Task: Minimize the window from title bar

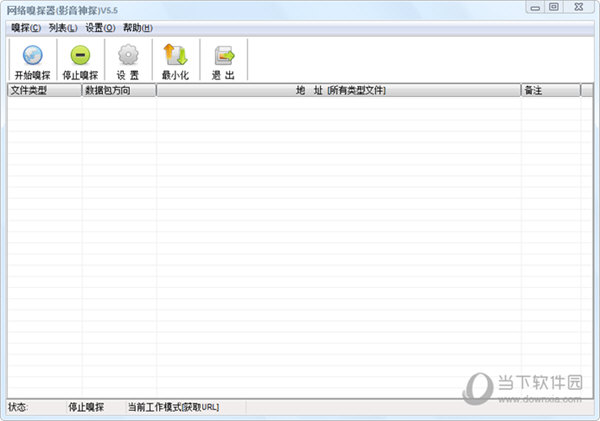Action: [x=535, y=7]
